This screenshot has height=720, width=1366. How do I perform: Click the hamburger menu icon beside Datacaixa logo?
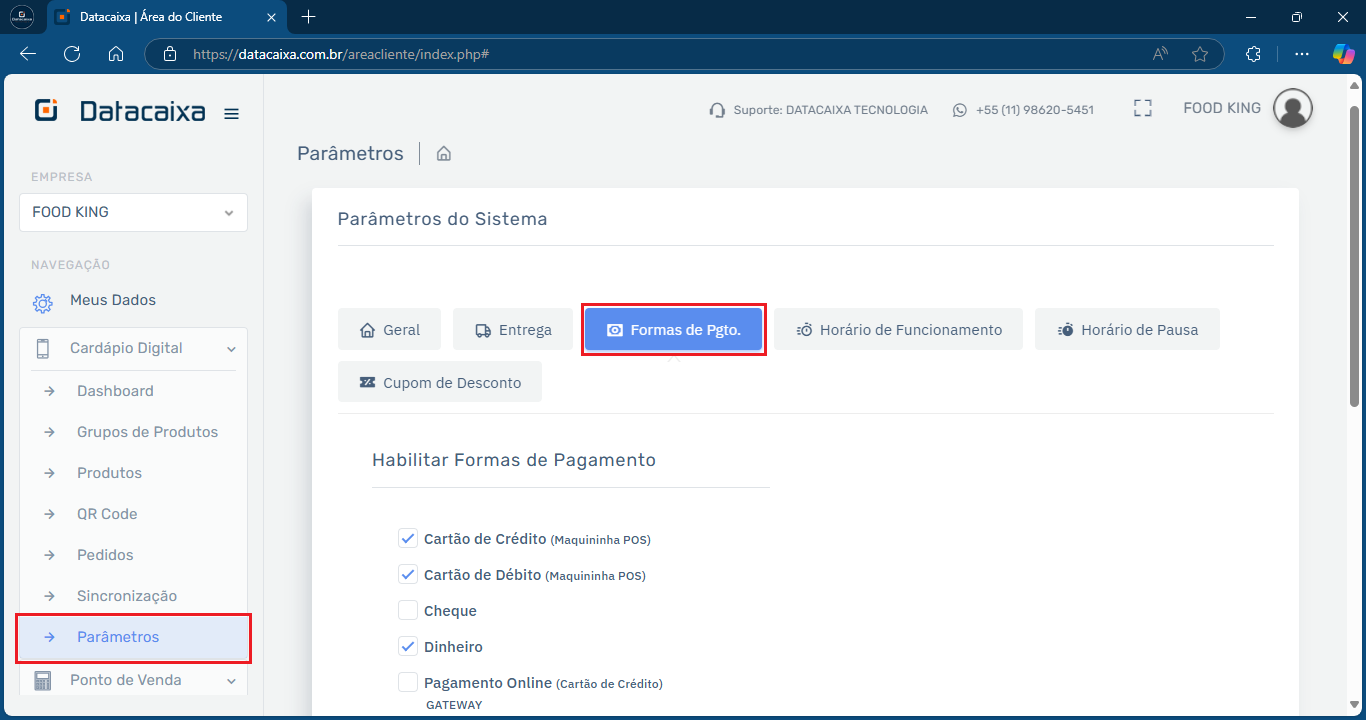231,114
